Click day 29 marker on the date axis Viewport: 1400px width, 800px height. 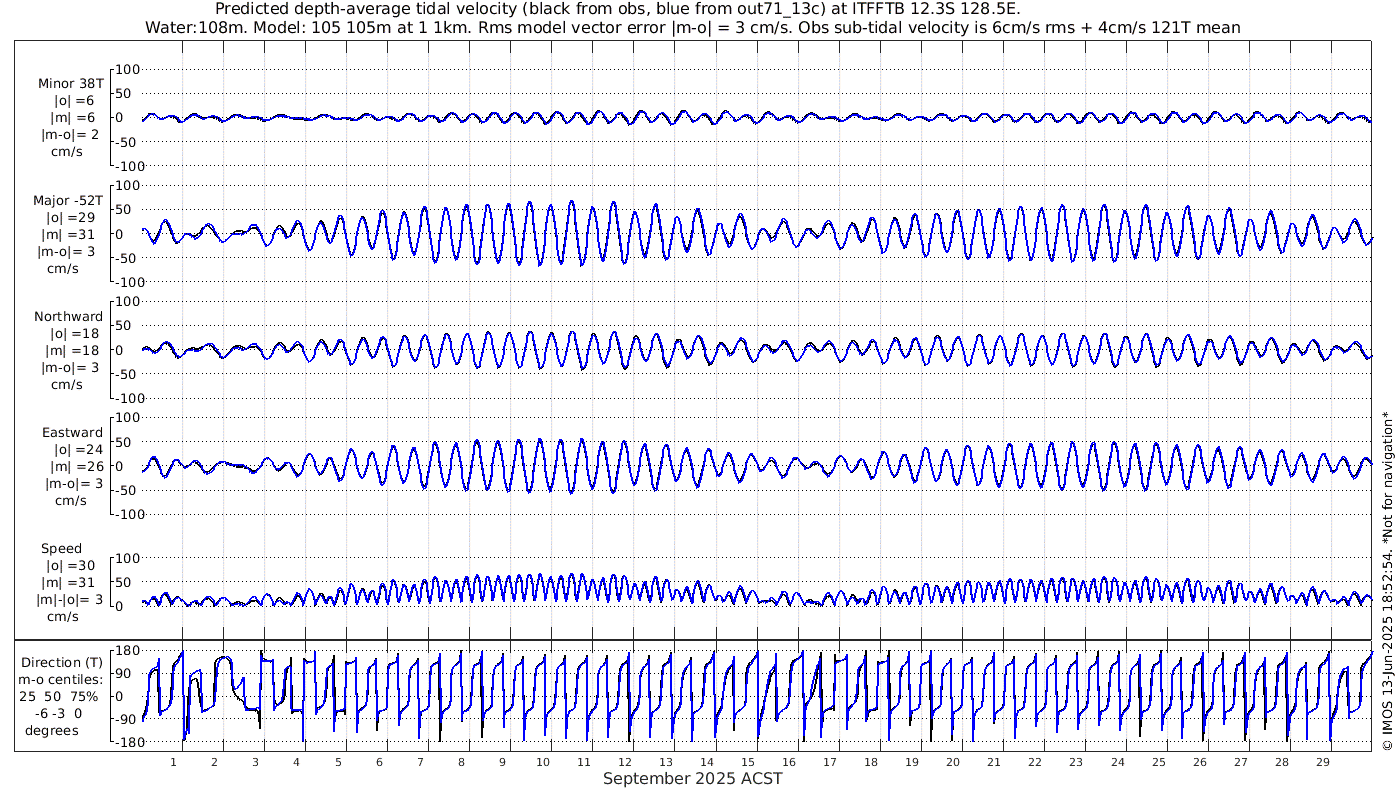coord(1322,762)
